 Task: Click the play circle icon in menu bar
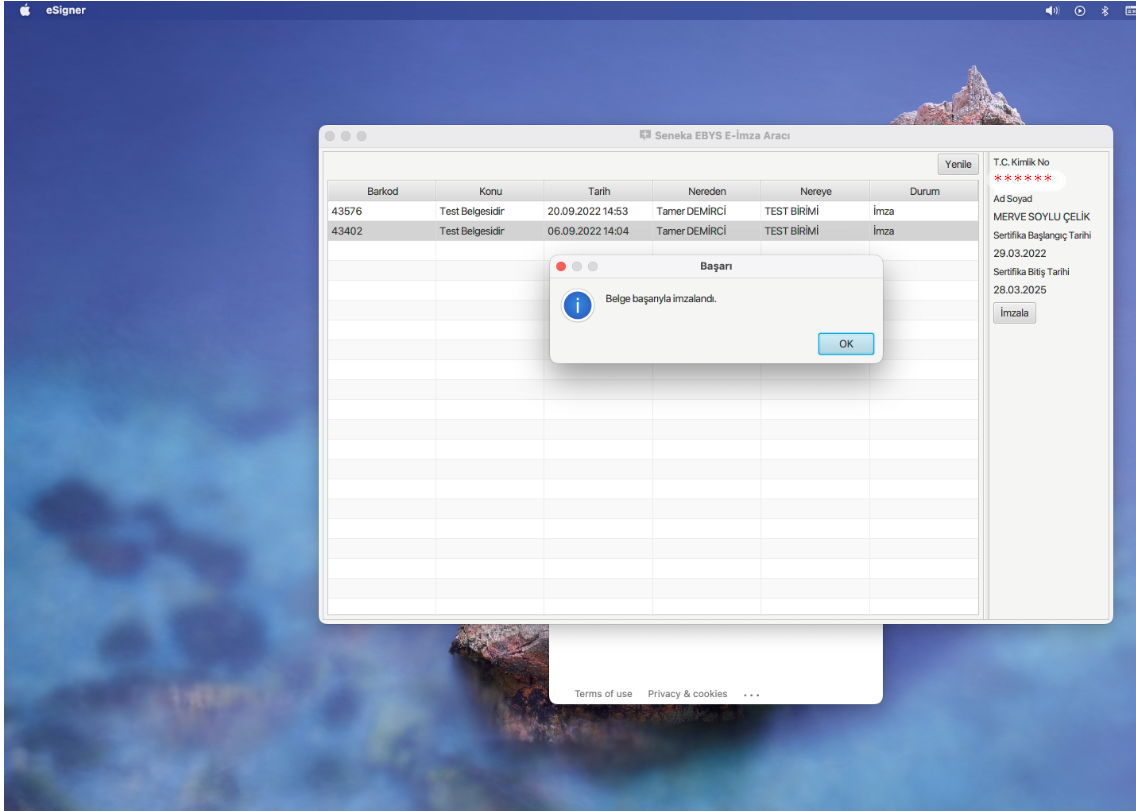[1080, 10]
